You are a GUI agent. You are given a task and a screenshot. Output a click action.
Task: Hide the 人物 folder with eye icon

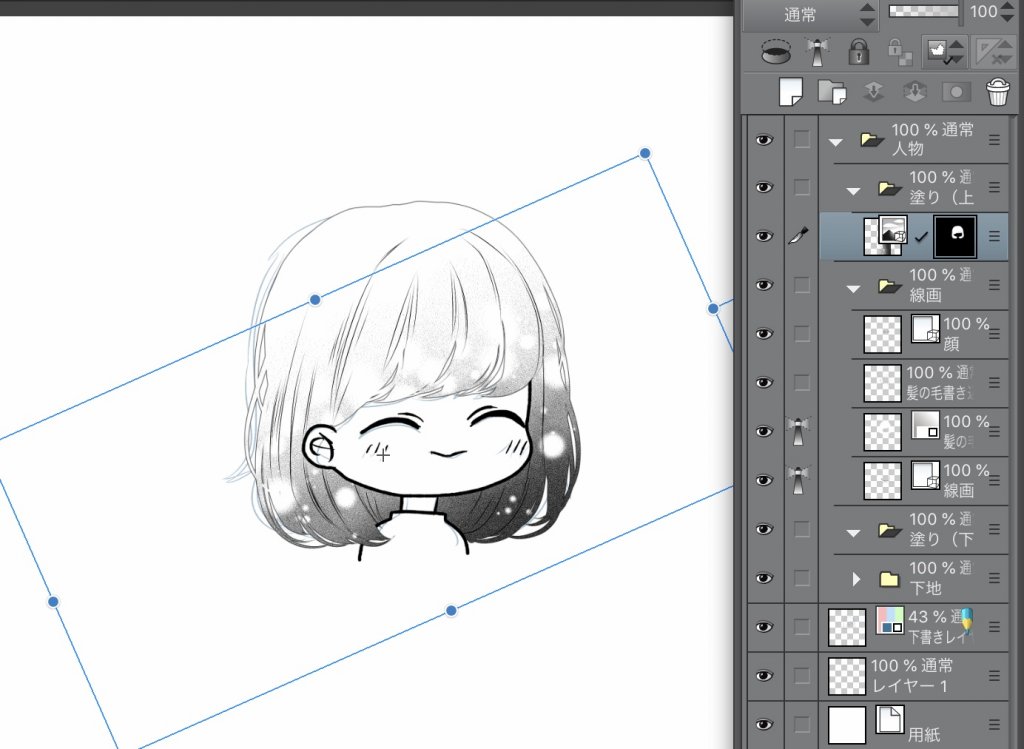765,140
